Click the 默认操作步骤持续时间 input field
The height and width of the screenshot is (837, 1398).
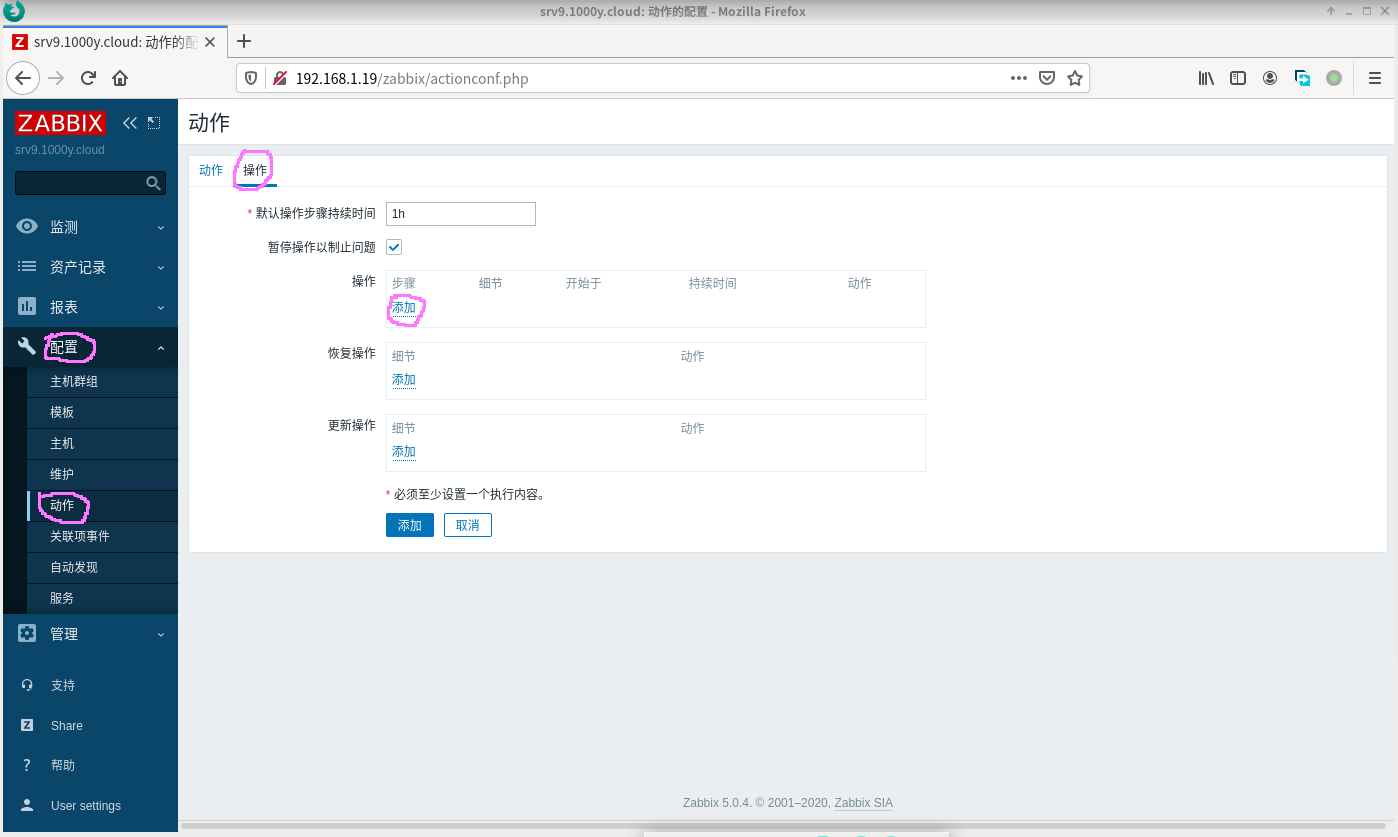tap(461, 213)
